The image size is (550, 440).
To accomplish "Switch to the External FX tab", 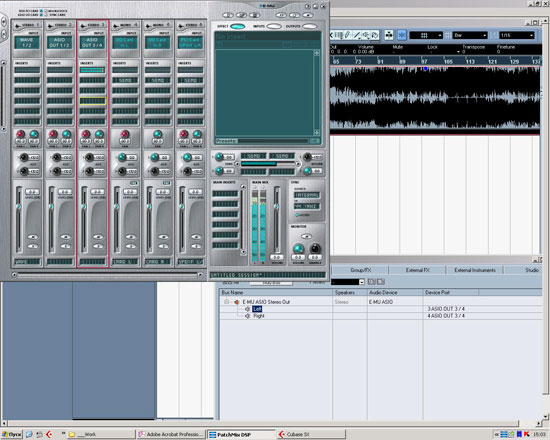I will (x=417, y=270).
